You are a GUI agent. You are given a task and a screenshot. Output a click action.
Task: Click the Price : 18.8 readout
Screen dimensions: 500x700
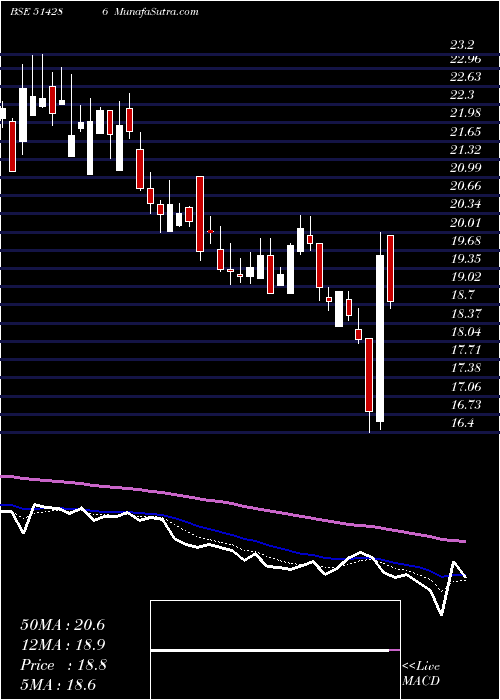click(63, 665)
